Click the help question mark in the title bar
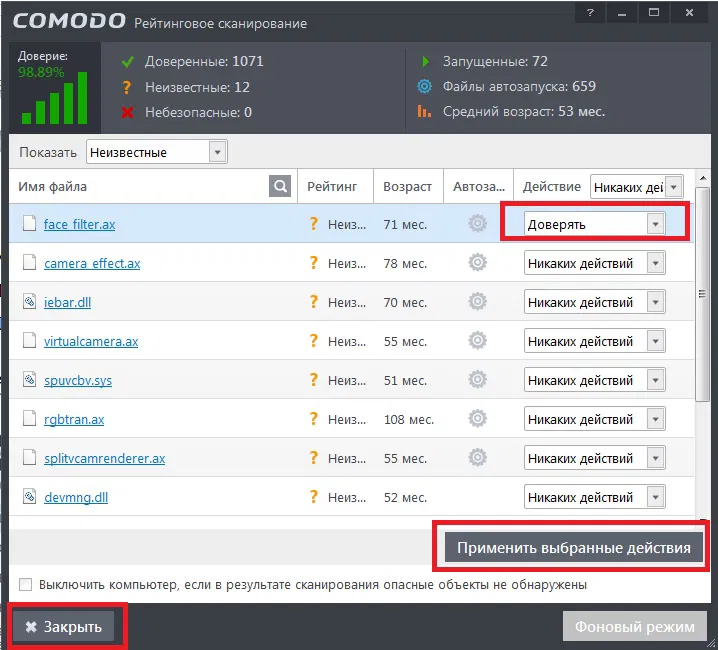The height and width of the screenshot is (650, 718). click(590, 12)
